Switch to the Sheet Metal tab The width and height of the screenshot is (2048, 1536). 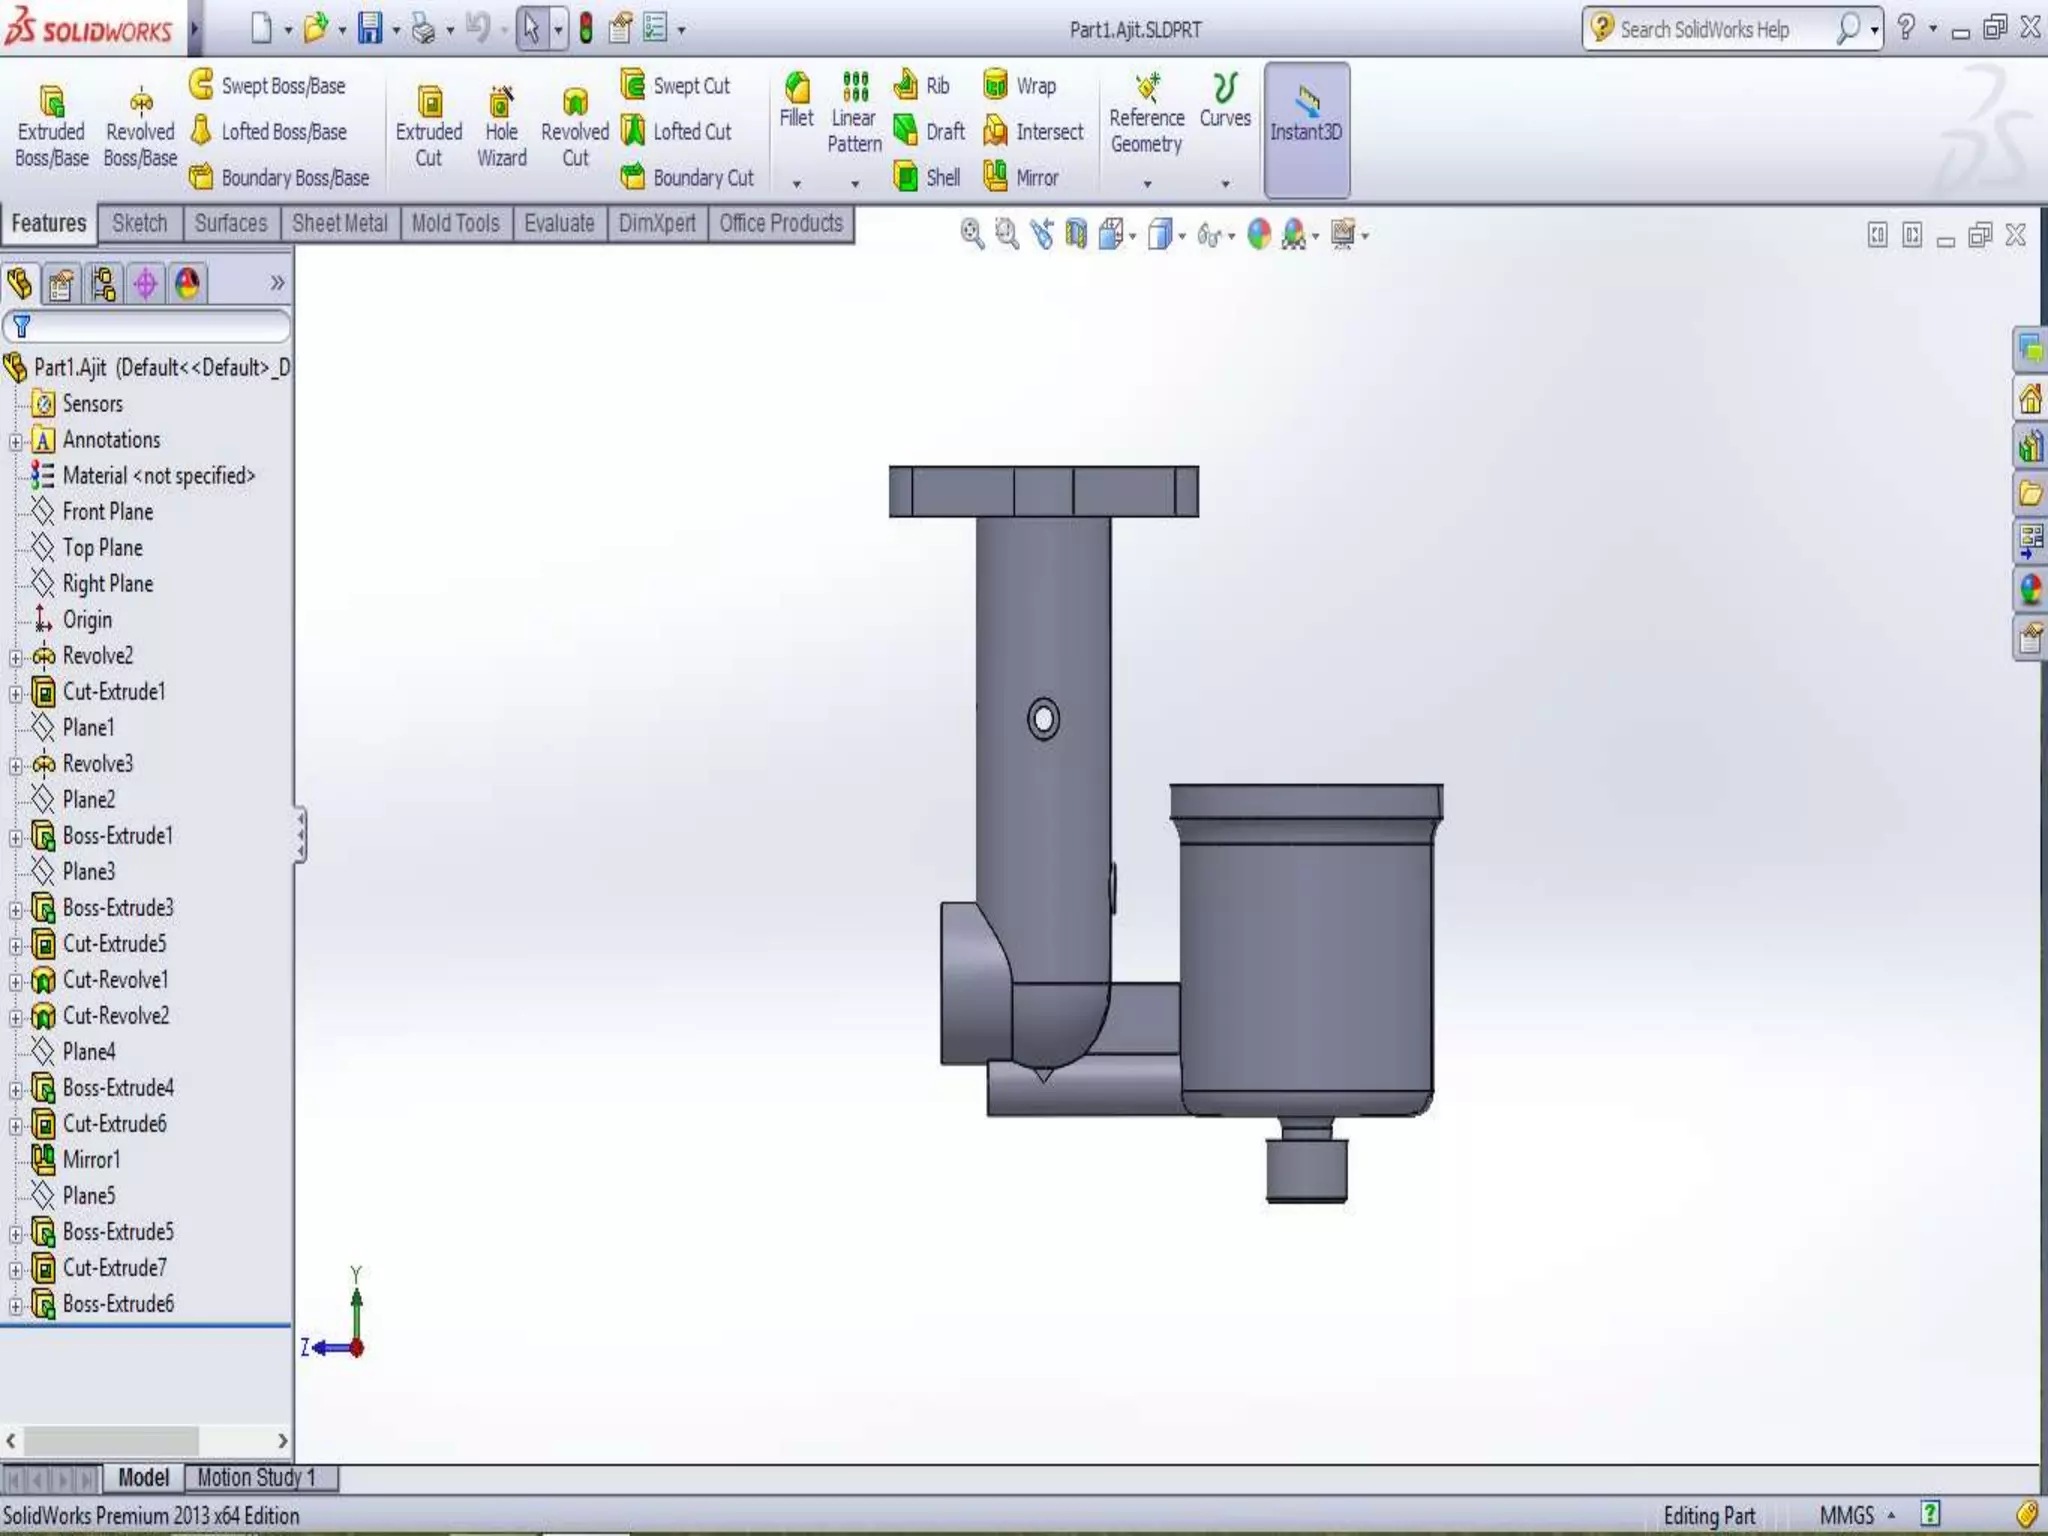click(x=340, y=223)
